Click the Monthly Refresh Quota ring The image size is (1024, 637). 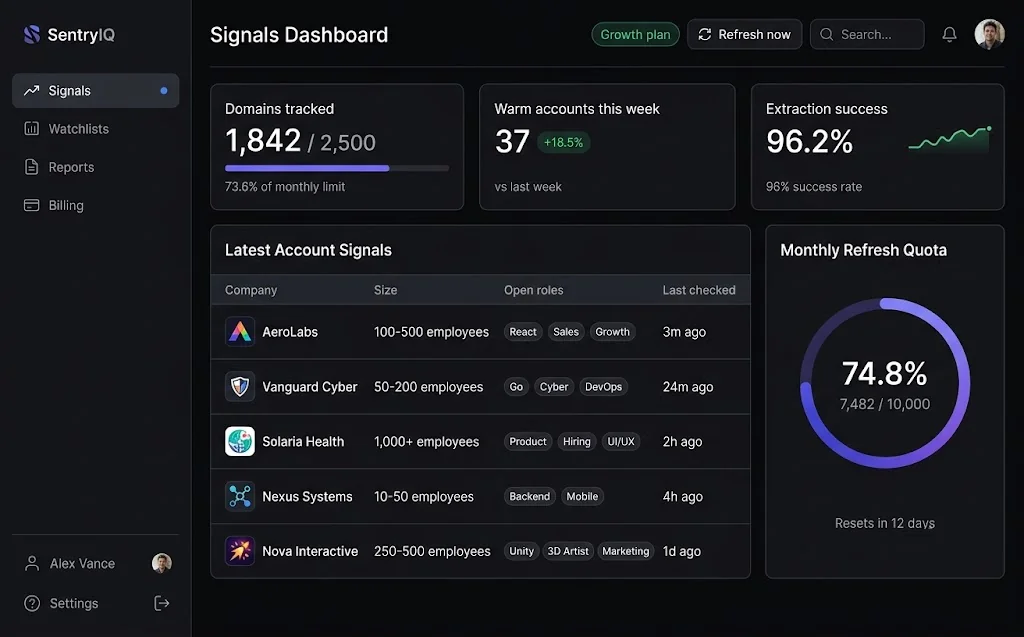(x=885, y=384)
